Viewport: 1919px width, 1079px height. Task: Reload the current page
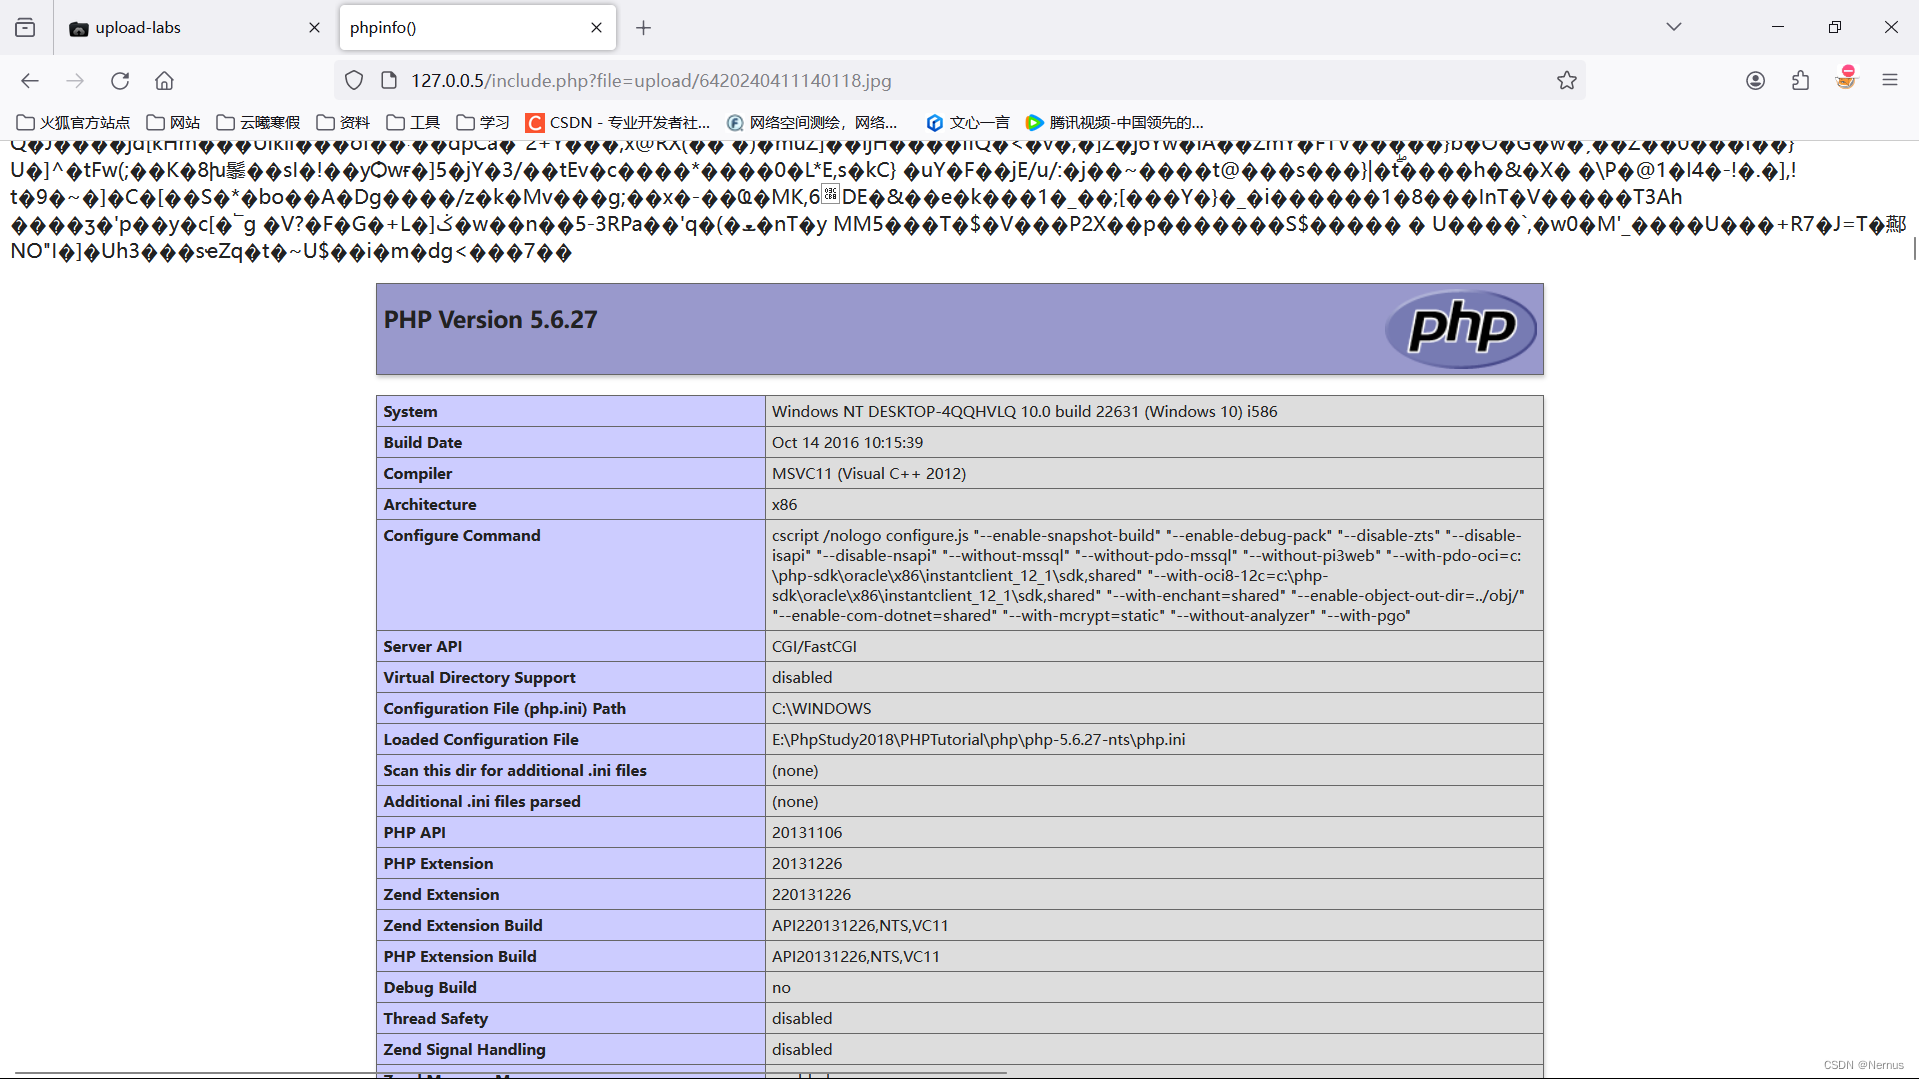[x=120, y=81]
